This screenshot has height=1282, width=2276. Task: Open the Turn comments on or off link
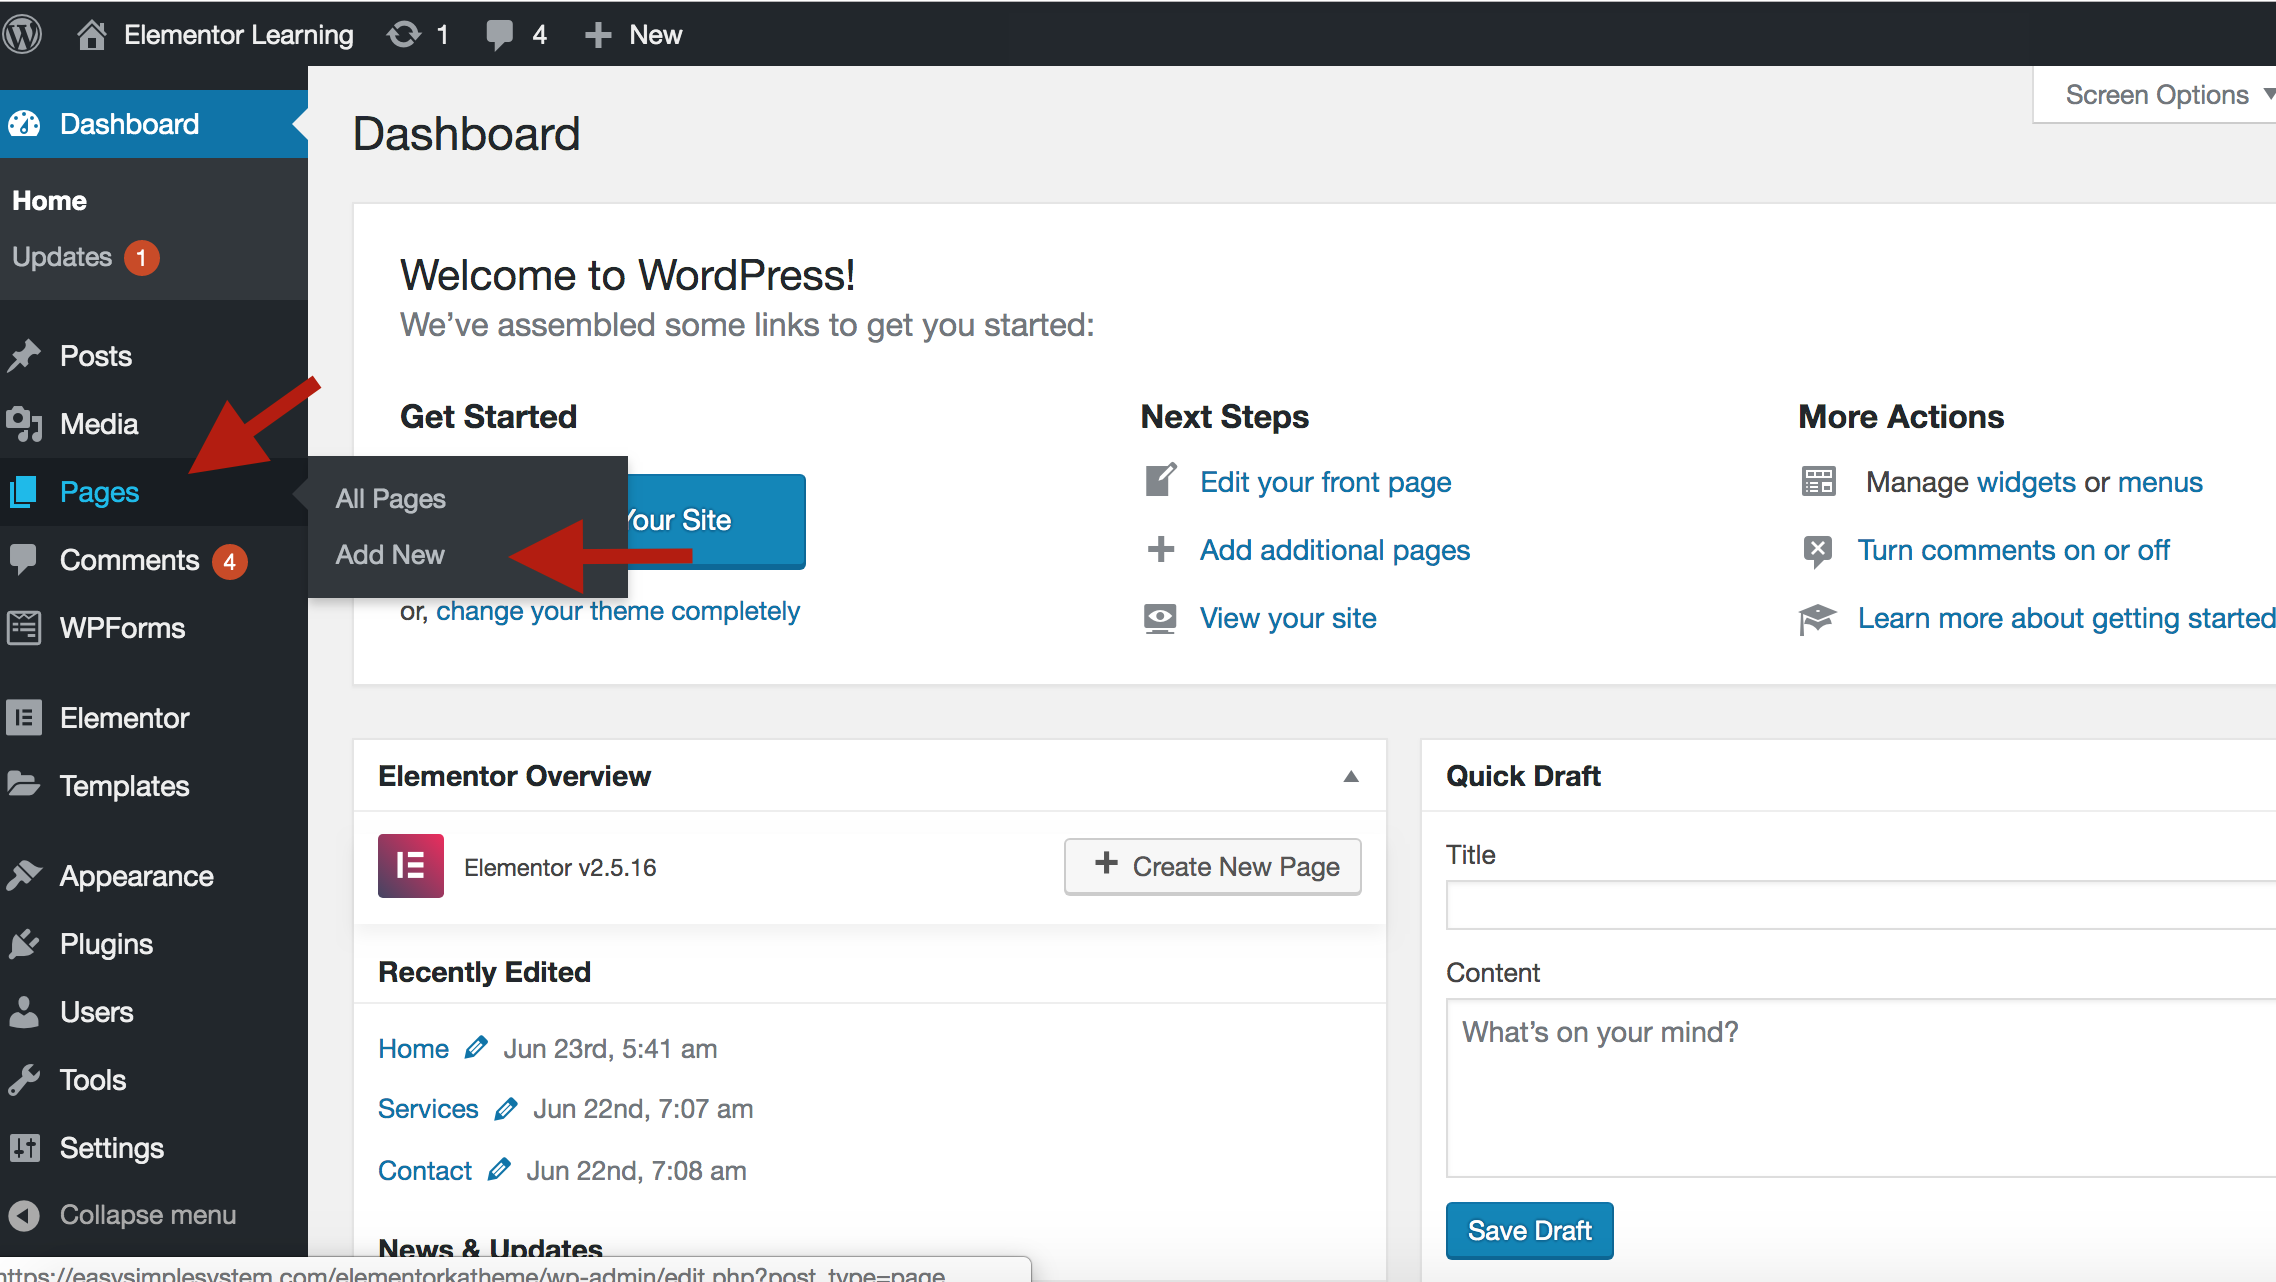[x=2012, y=550]
